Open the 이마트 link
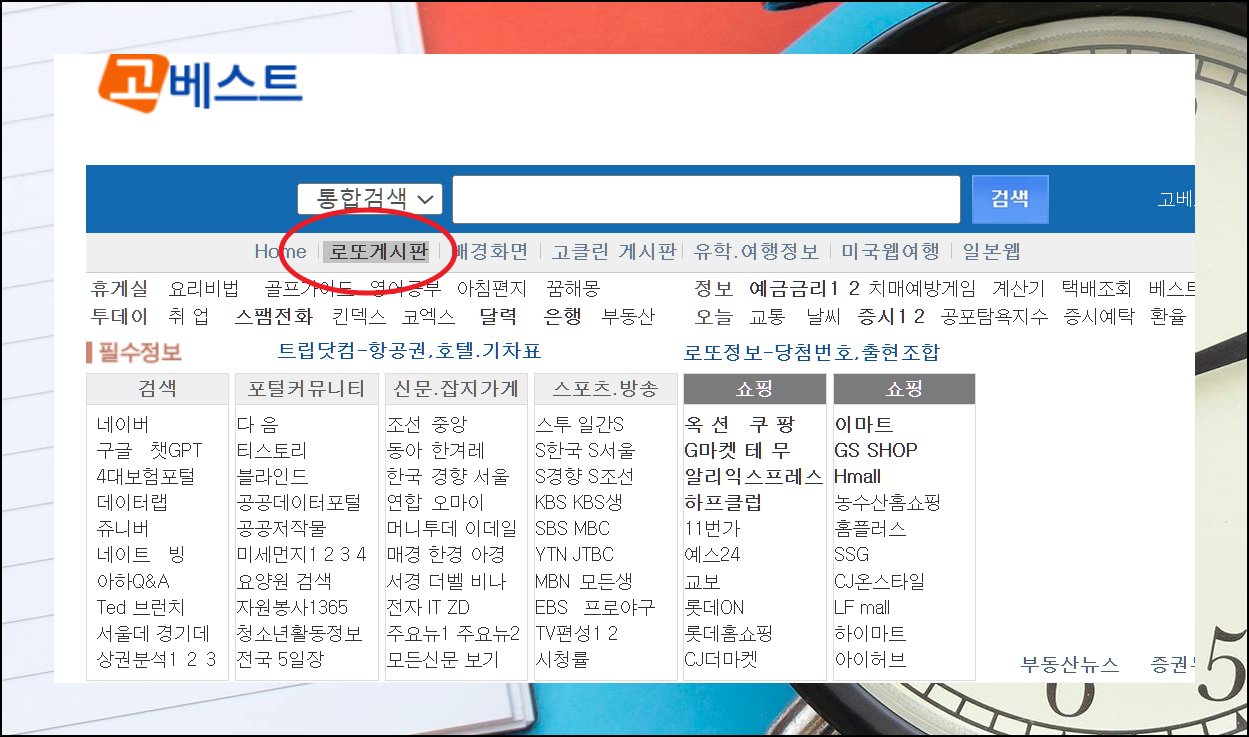This screenshot has height=737, width=1249. click(864, 425)
